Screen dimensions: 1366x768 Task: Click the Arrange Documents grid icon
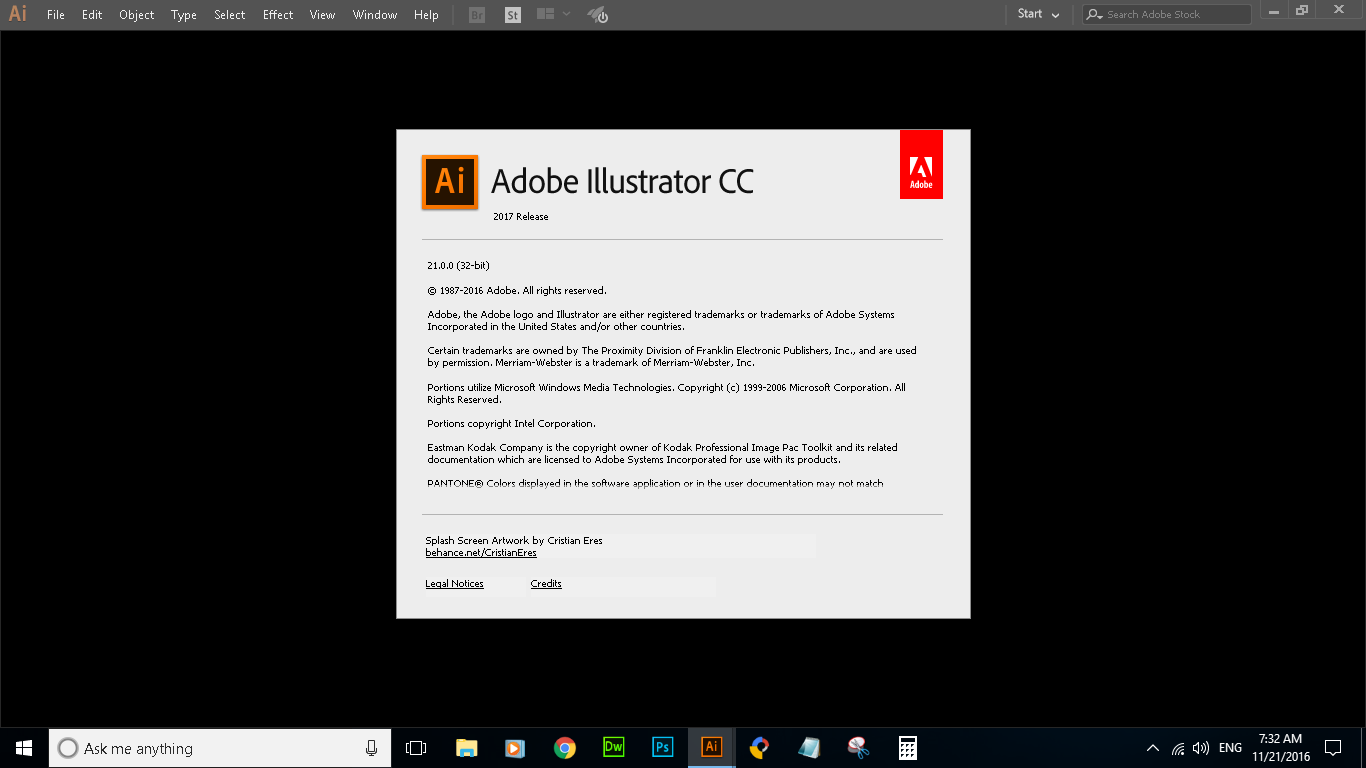click(x=545, y=14)
